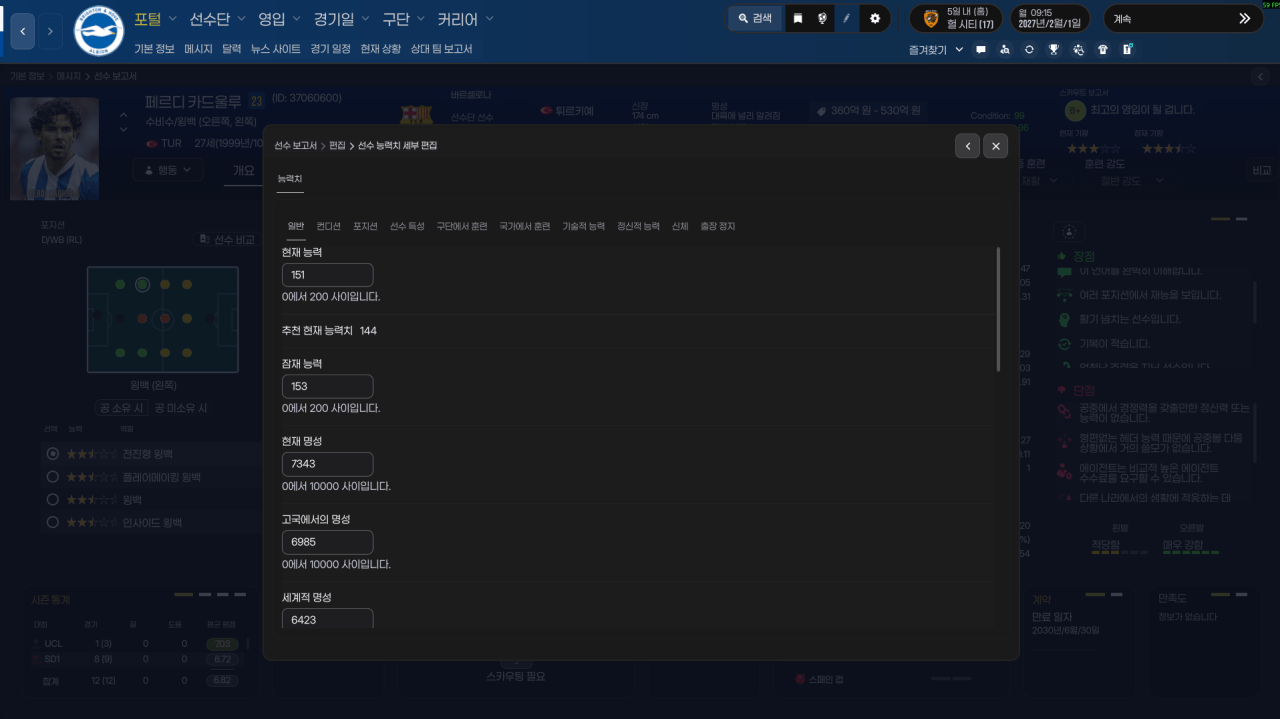
Task: Click squad number 23 badge
Action: (x=256, y=100)
